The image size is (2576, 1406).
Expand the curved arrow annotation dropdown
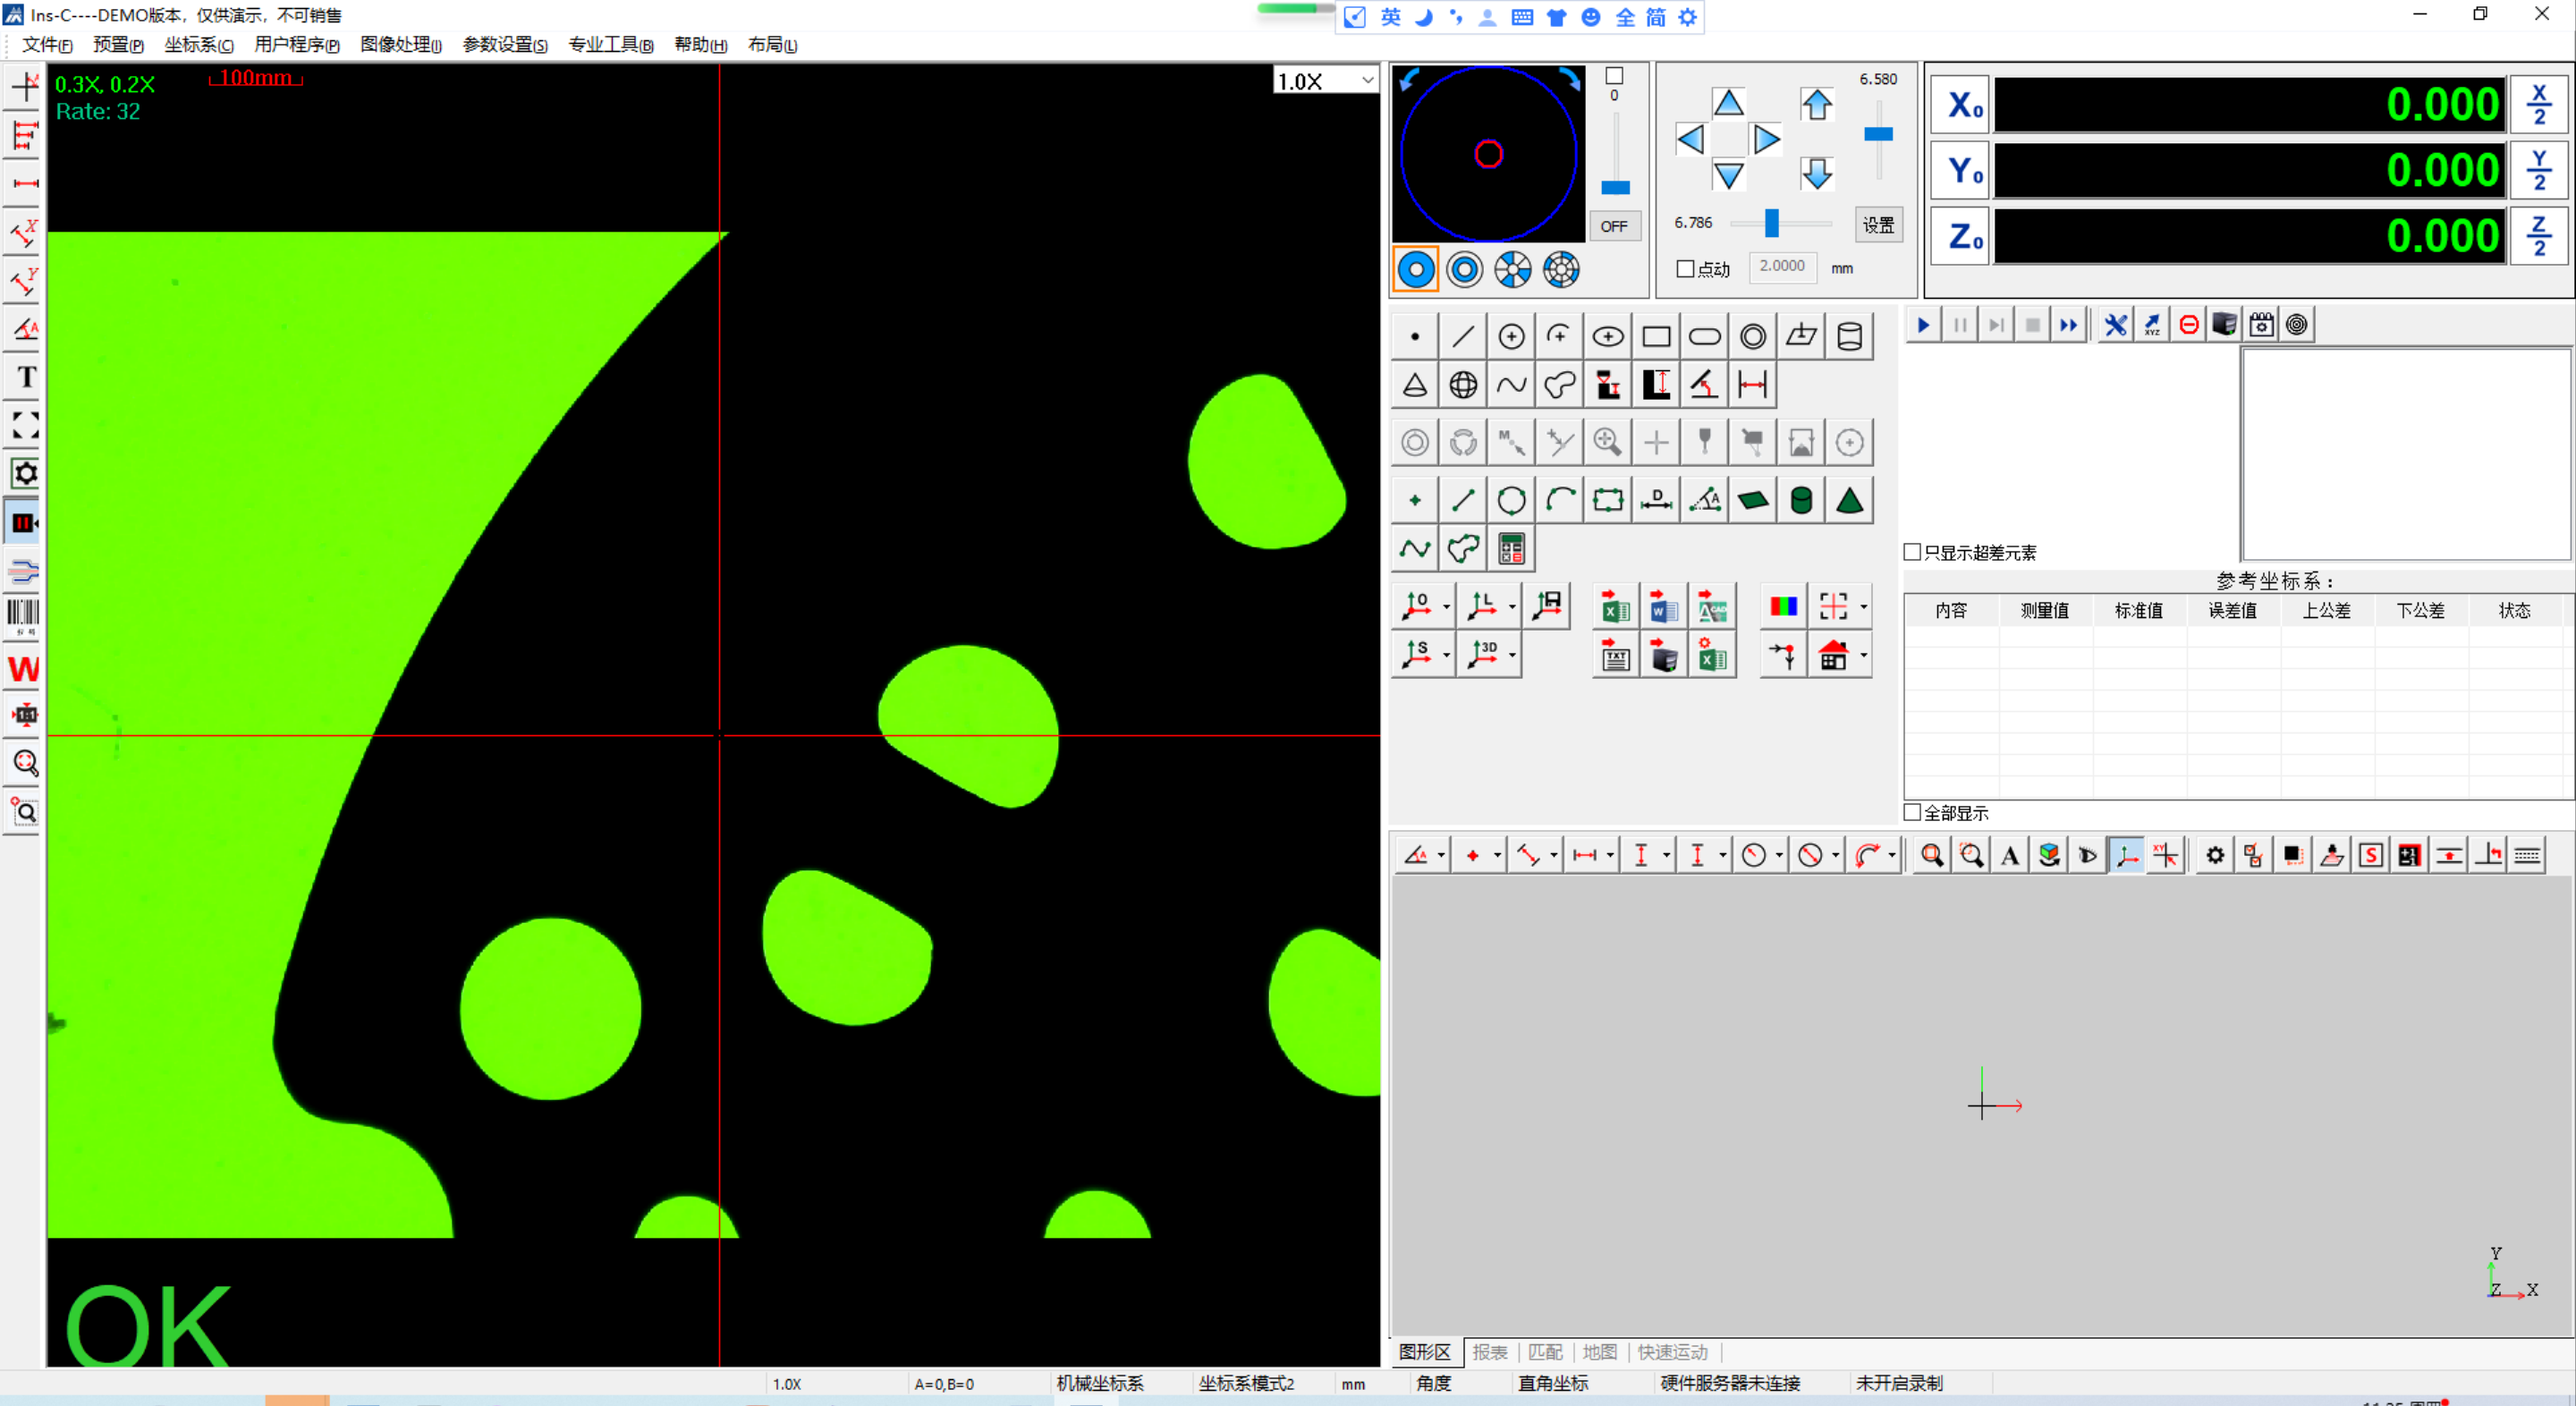(1892, 855)
